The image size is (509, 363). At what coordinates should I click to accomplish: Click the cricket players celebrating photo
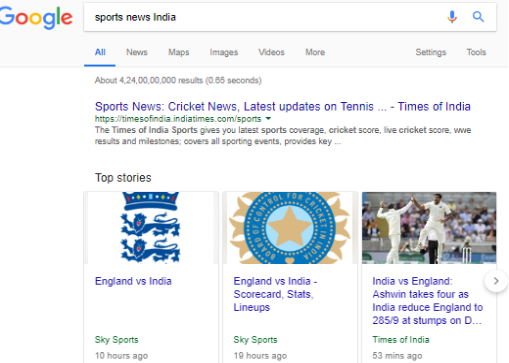tap(429, 228)
